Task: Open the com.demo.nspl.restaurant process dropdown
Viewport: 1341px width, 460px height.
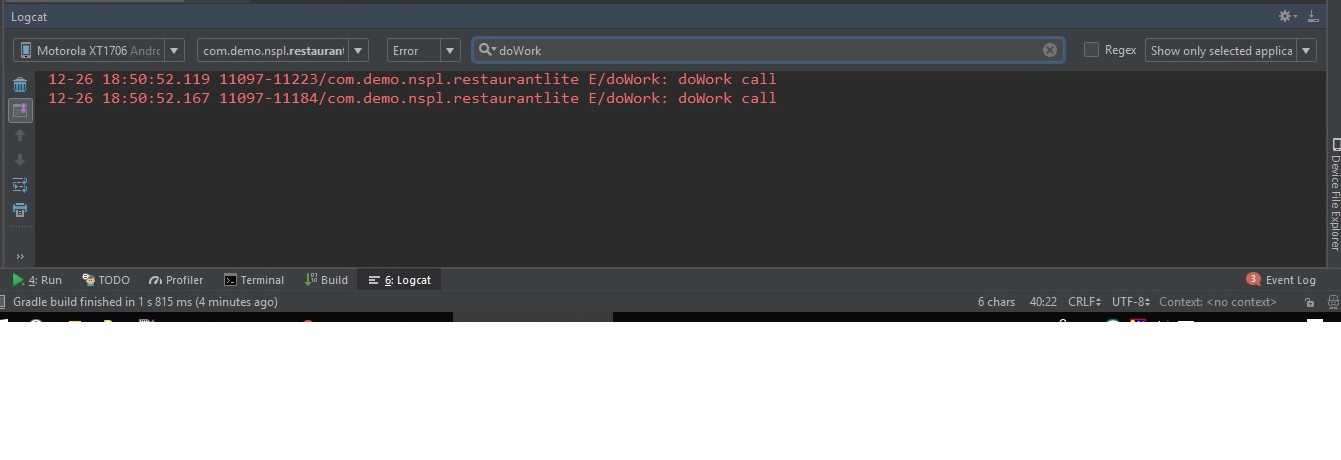Action: pos(282,50)
